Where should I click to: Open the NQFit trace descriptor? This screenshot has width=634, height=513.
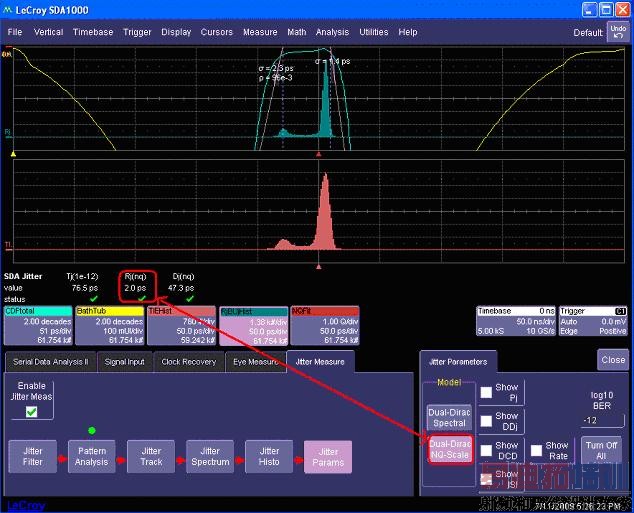pos(325,326)
